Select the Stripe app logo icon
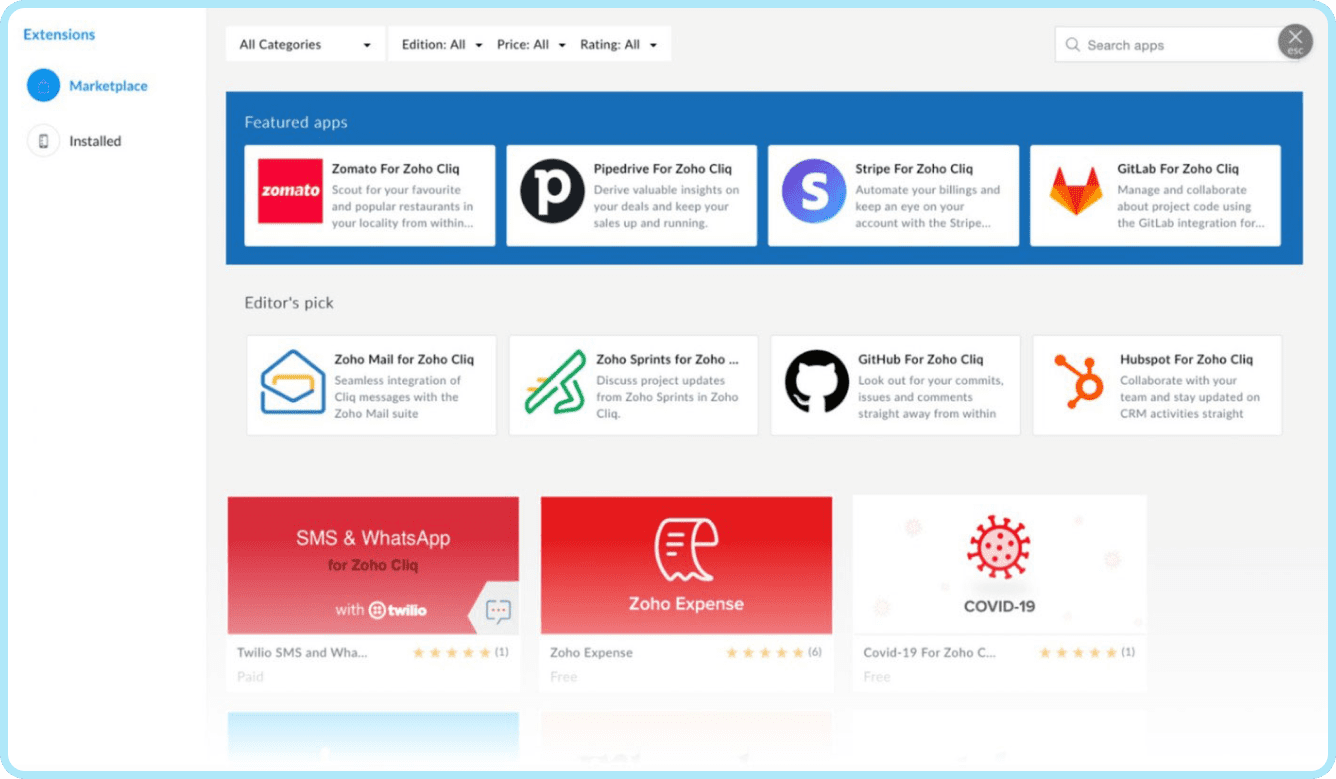 (813, 191)
